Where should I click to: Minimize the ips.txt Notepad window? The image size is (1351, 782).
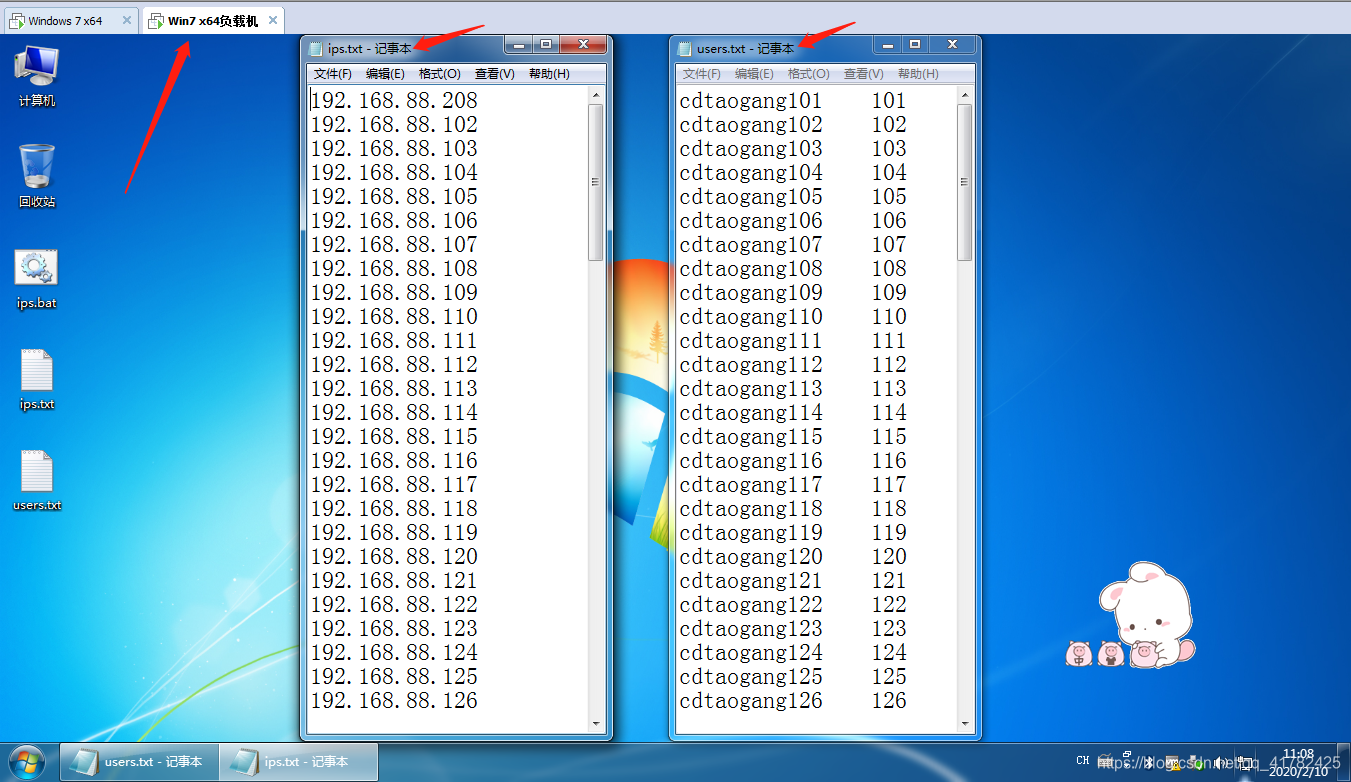pos(517,44)
